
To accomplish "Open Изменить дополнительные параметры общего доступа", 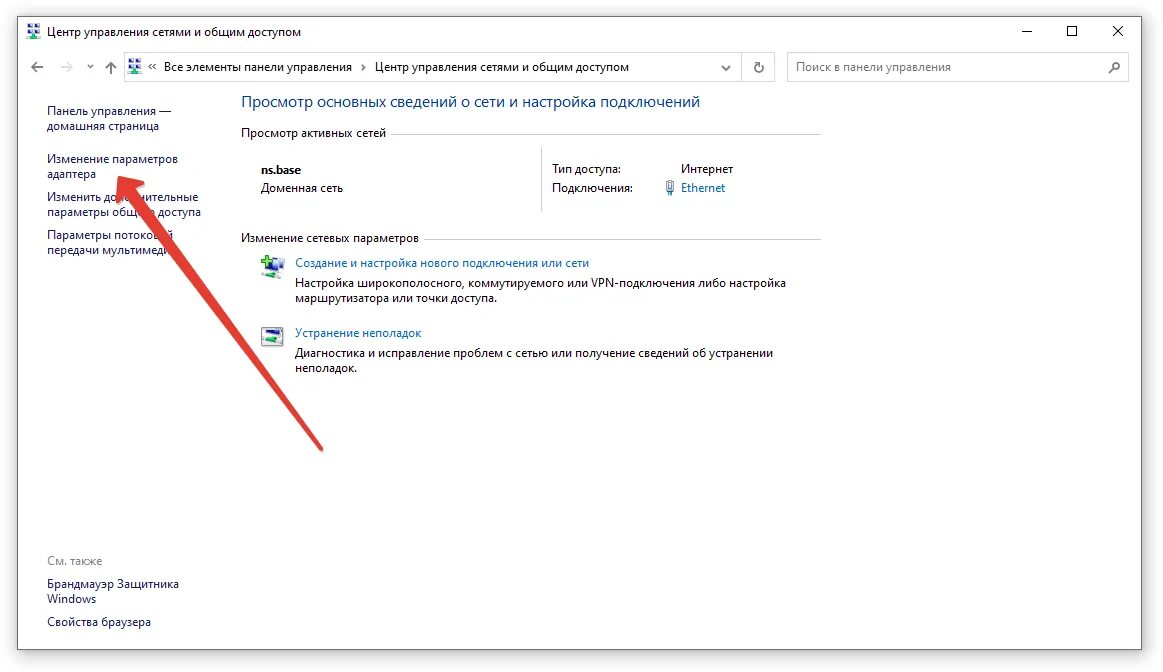I will 122,205.
